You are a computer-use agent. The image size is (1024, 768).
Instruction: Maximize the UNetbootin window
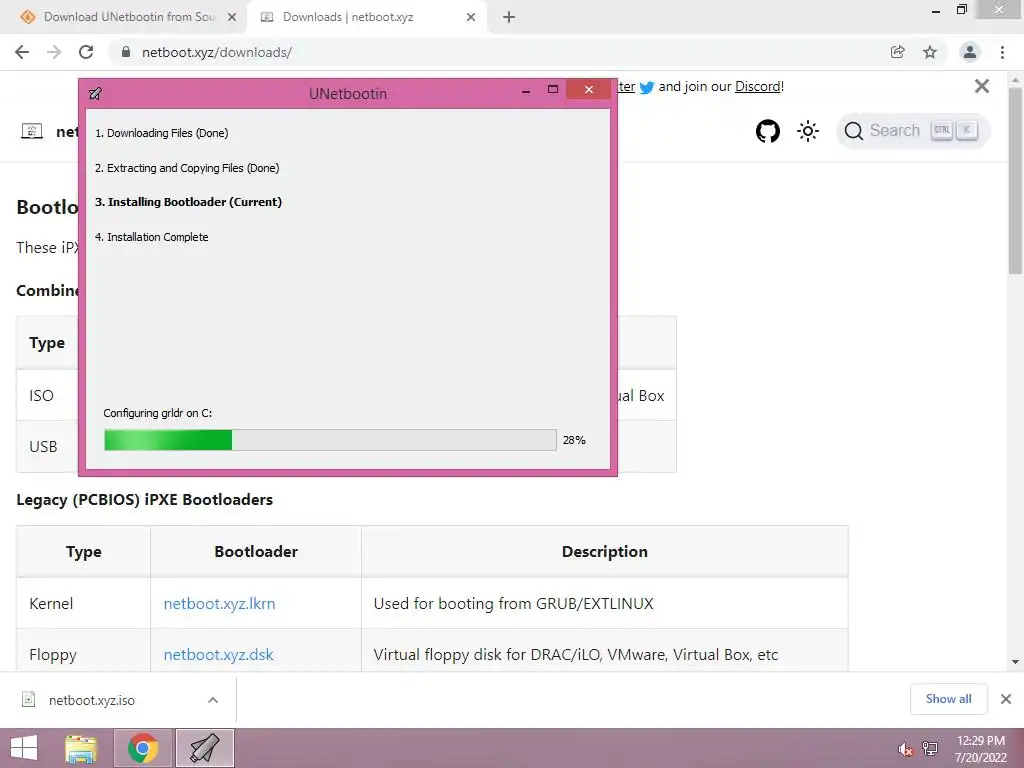pyautogui.click(x=552, y=89)
